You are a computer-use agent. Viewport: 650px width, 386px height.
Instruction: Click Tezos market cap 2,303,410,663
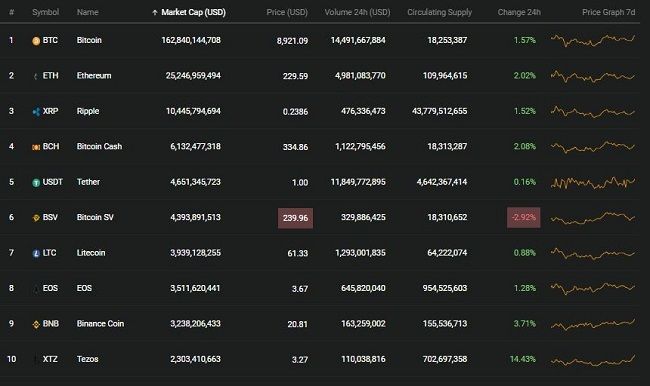point(195,359)
